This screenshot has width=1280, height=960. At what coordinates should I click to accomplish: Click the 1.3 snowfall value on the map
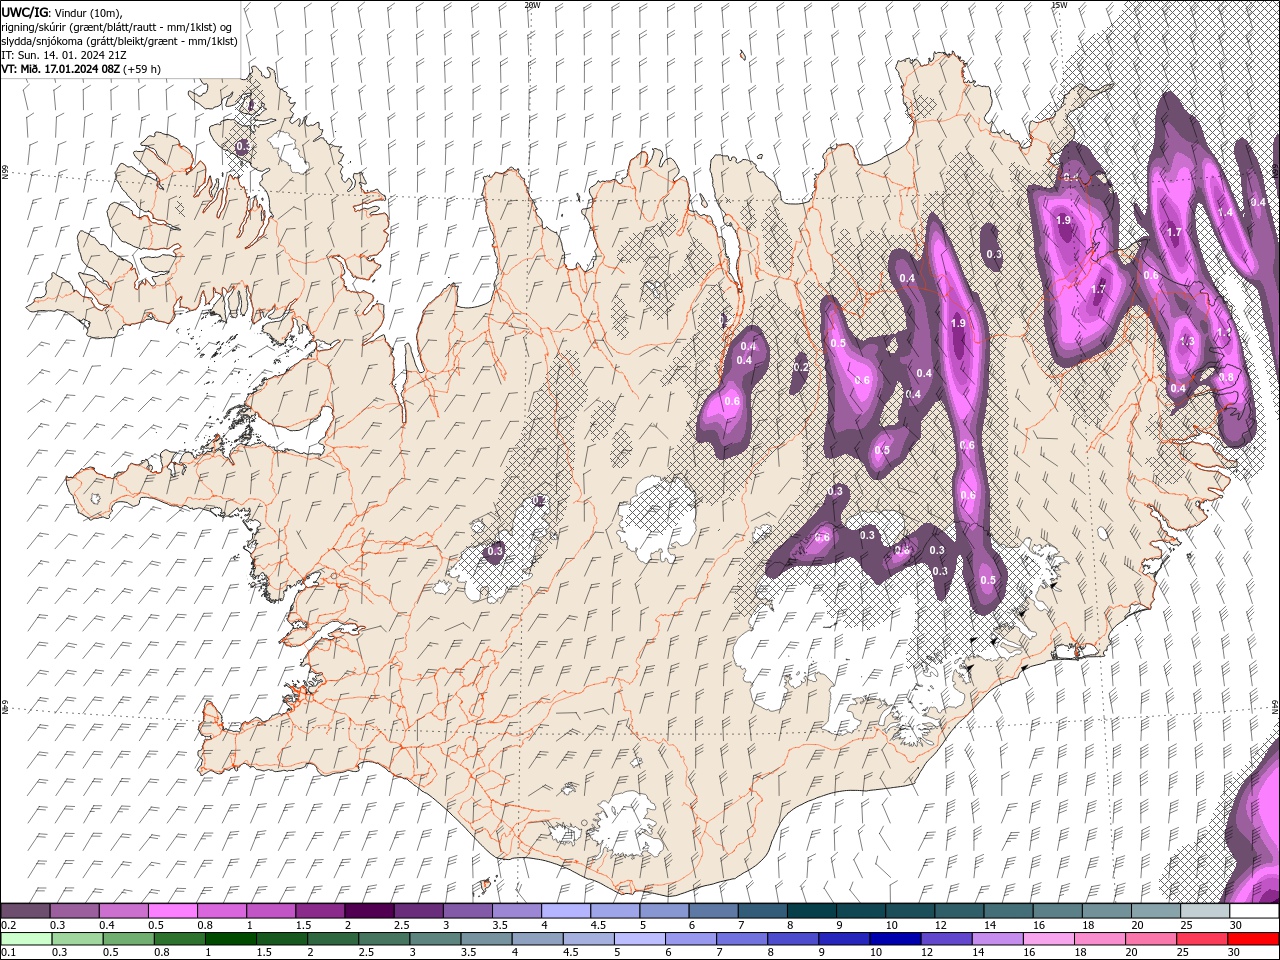[x=1187, y=341]
